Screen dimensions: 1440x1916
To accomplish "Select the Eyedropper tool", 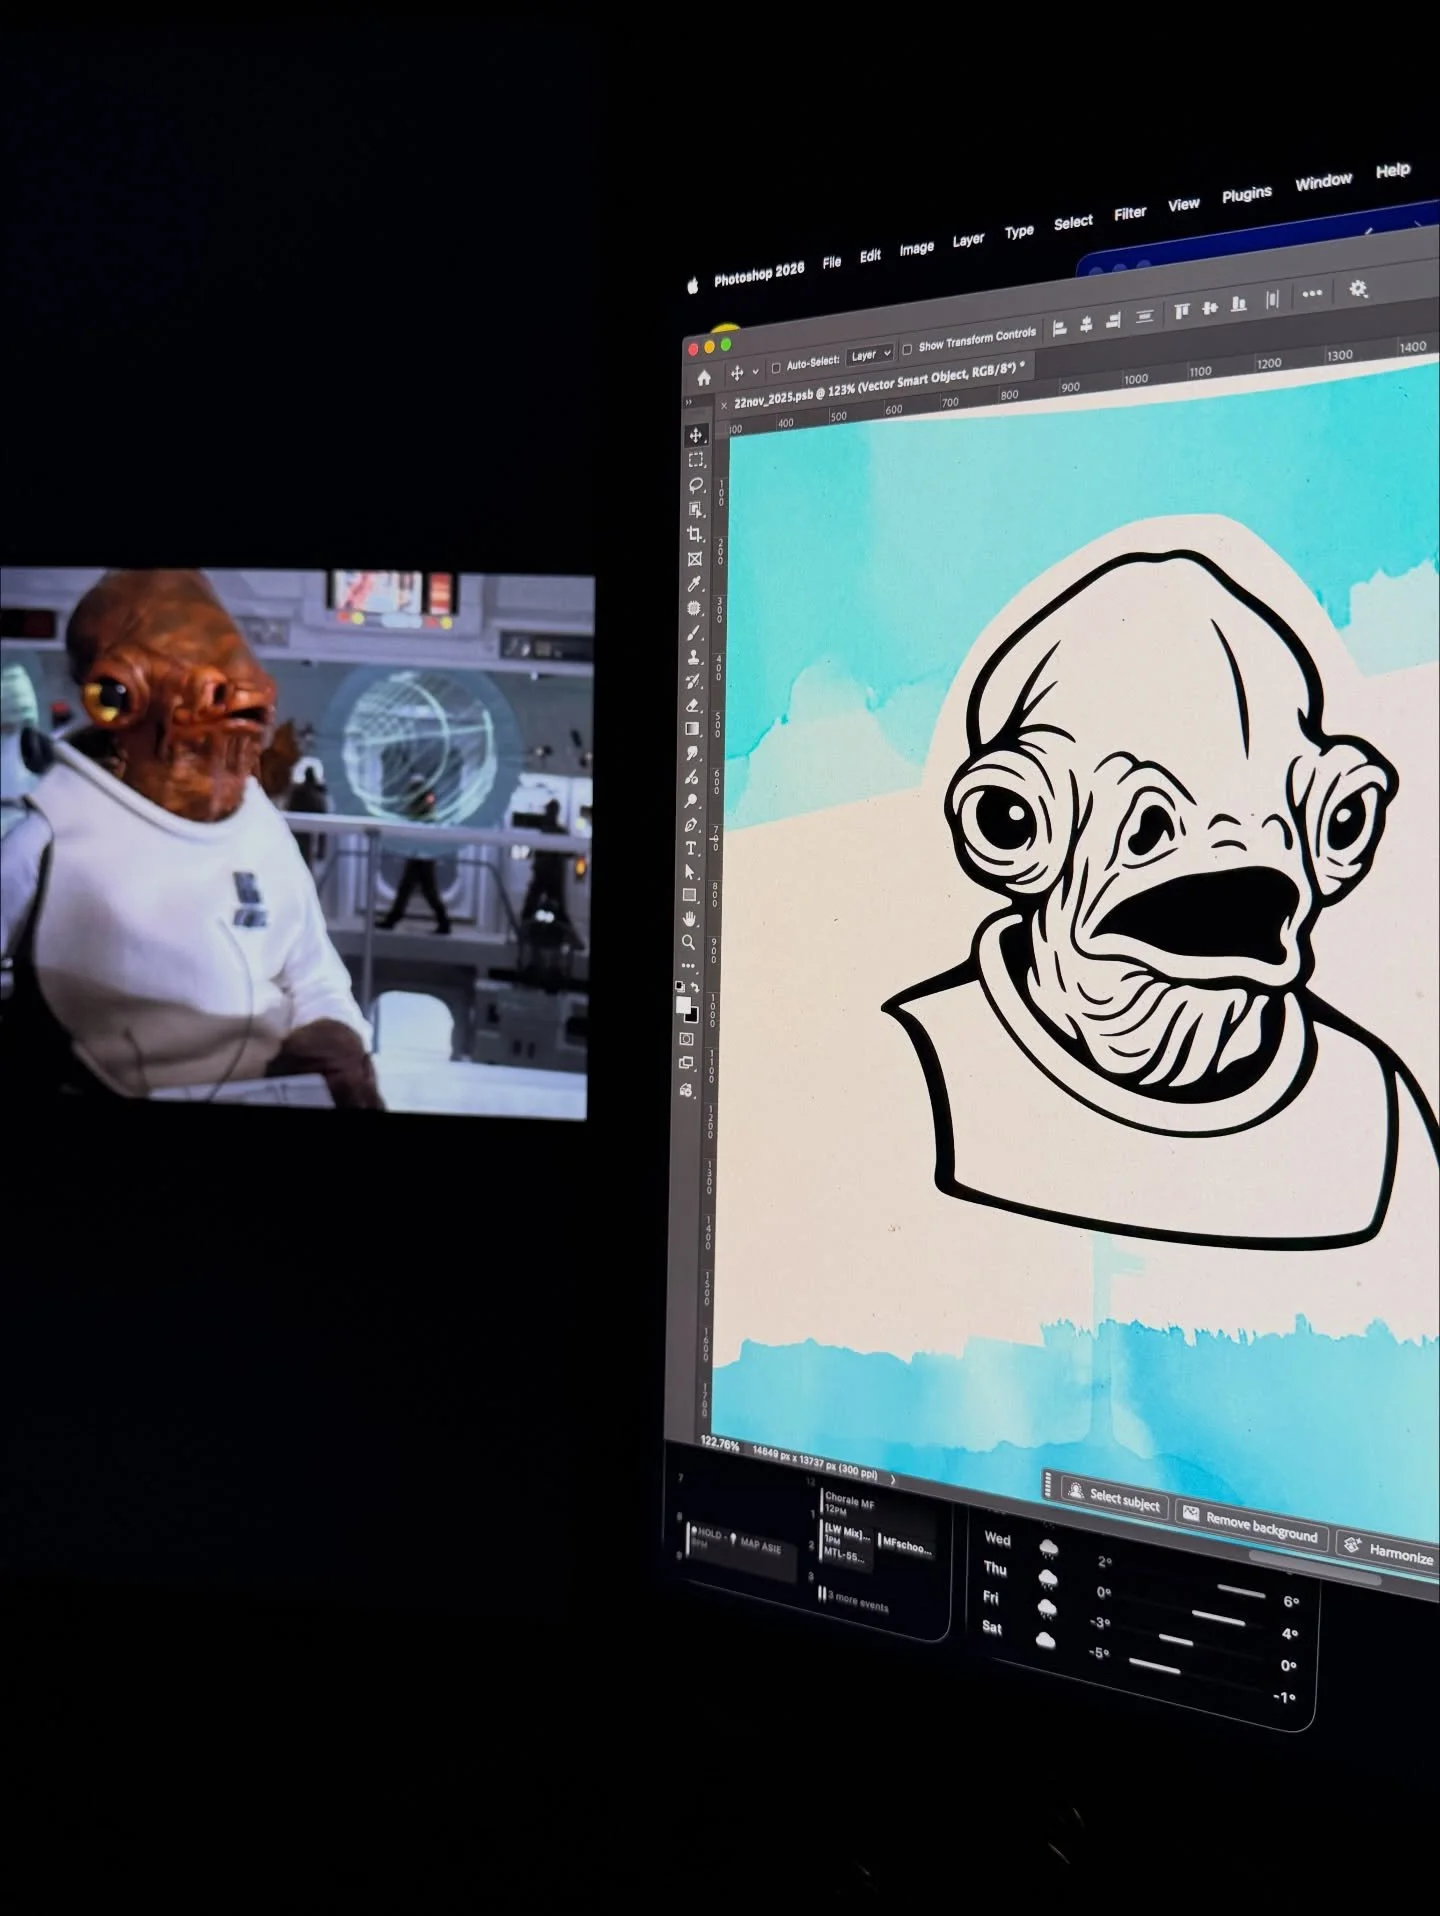I will (695, 584).
